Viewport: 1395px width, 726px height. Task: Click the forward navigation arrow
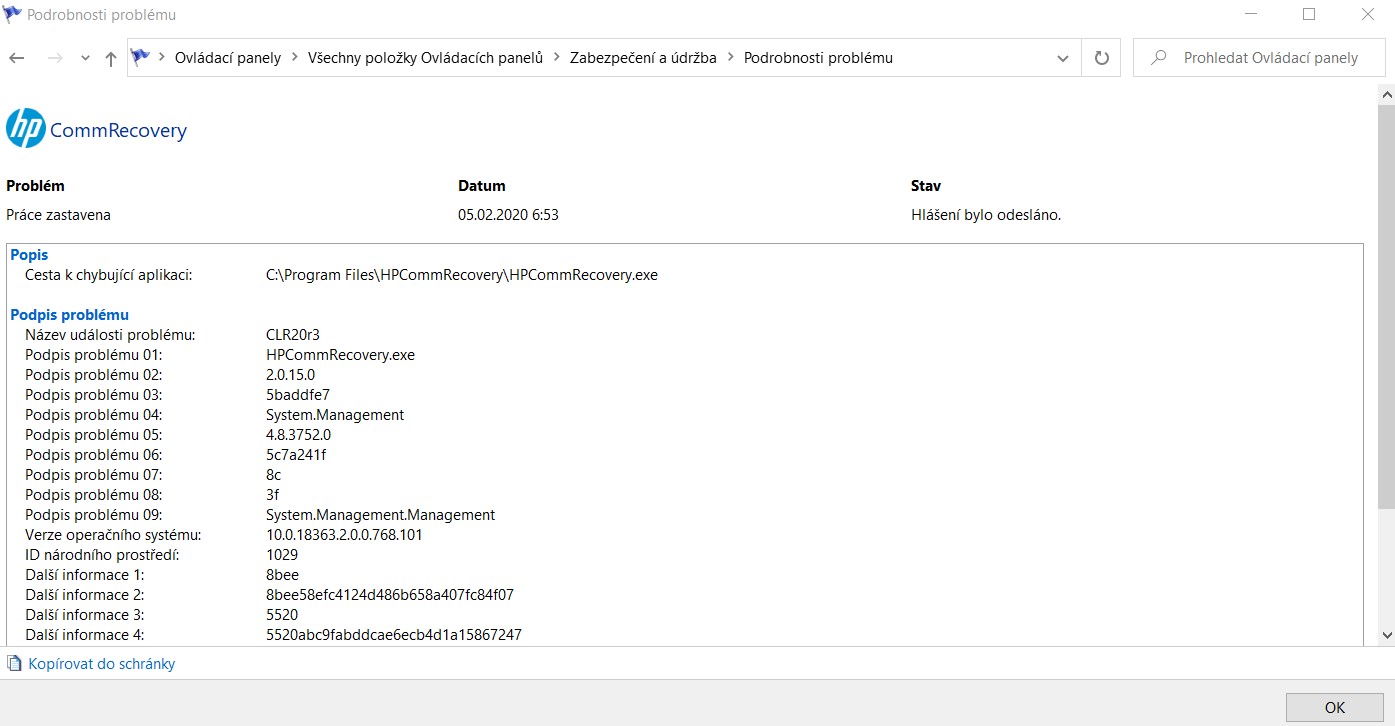(55, 58)
